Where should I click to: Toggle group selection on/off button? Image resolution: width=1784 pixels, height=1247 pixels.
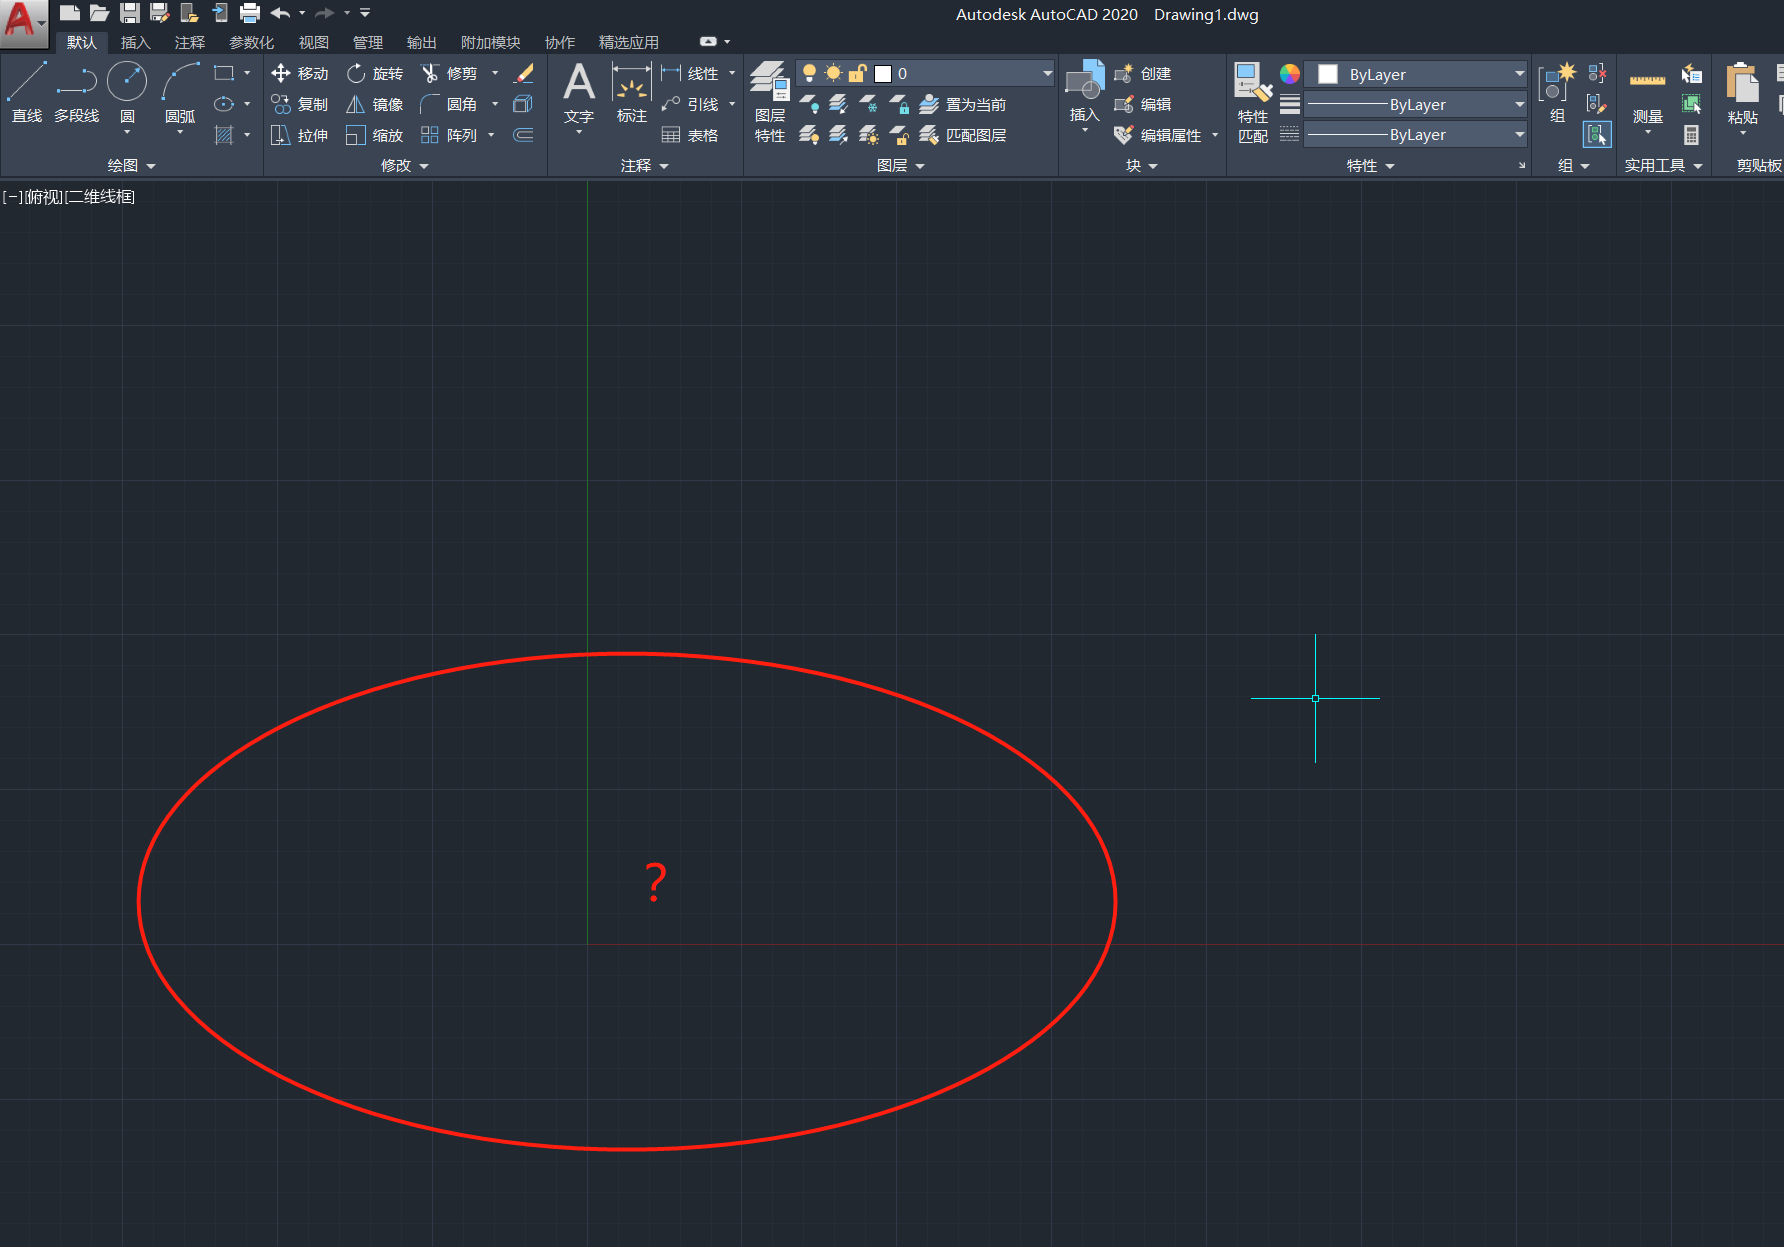pos(1597,134)
